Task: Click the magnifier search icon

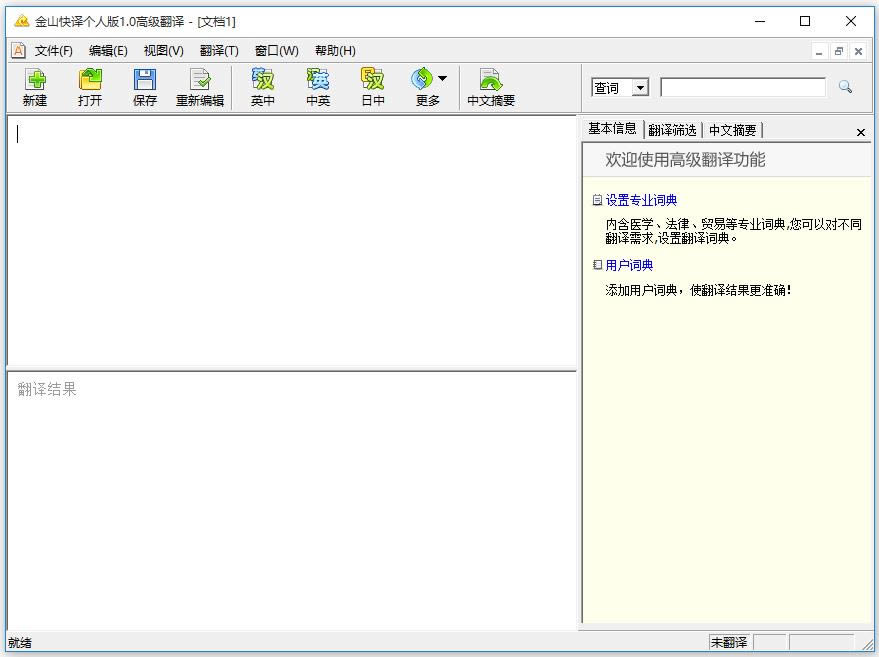Action: (845, 87)
